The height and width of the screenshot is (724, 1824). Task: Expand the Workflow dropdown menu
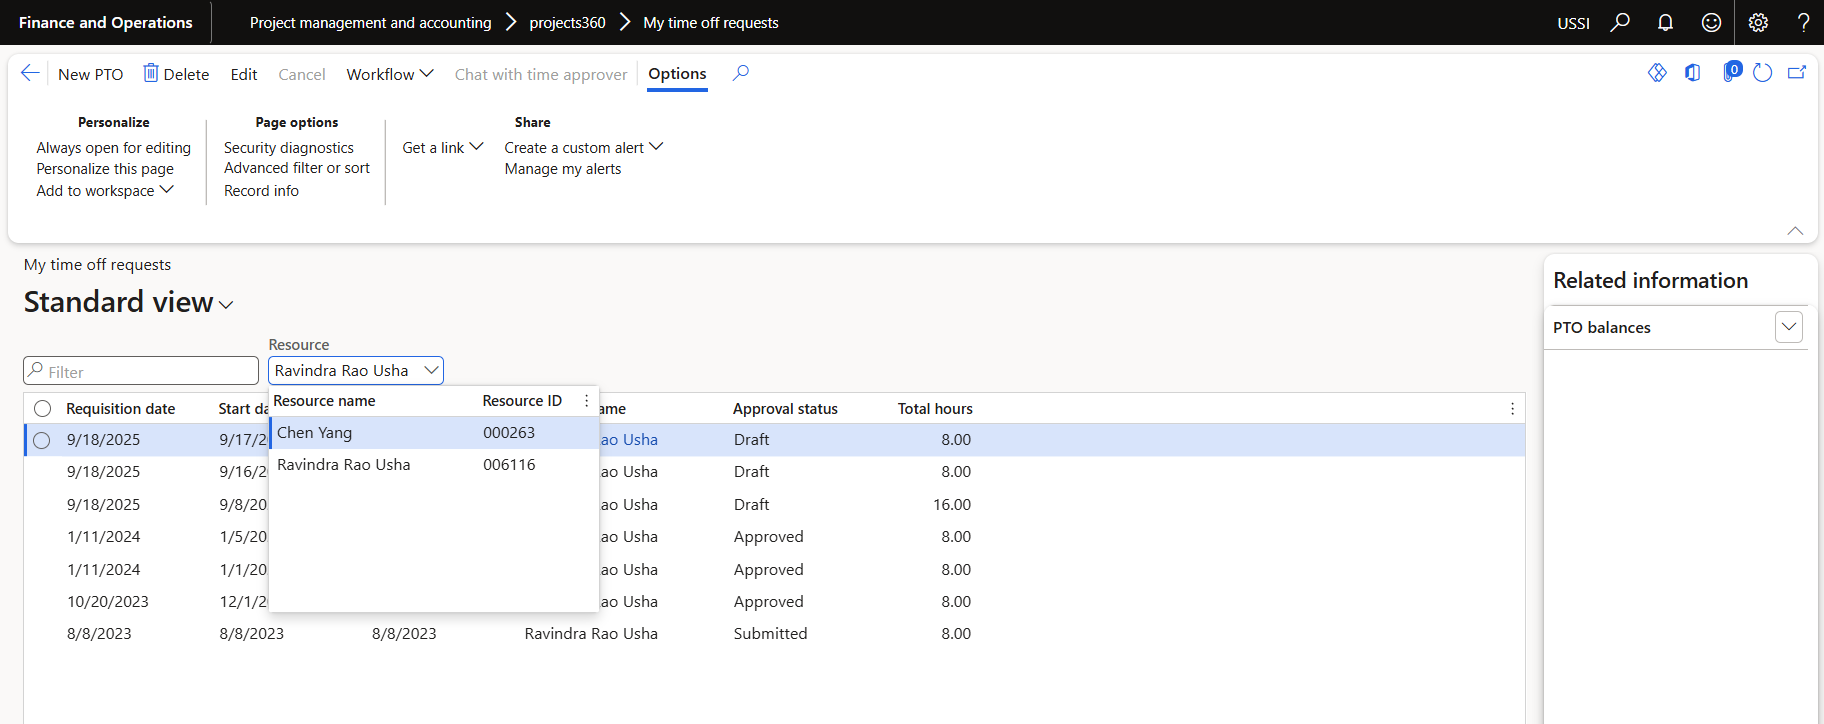coord(389,74)
